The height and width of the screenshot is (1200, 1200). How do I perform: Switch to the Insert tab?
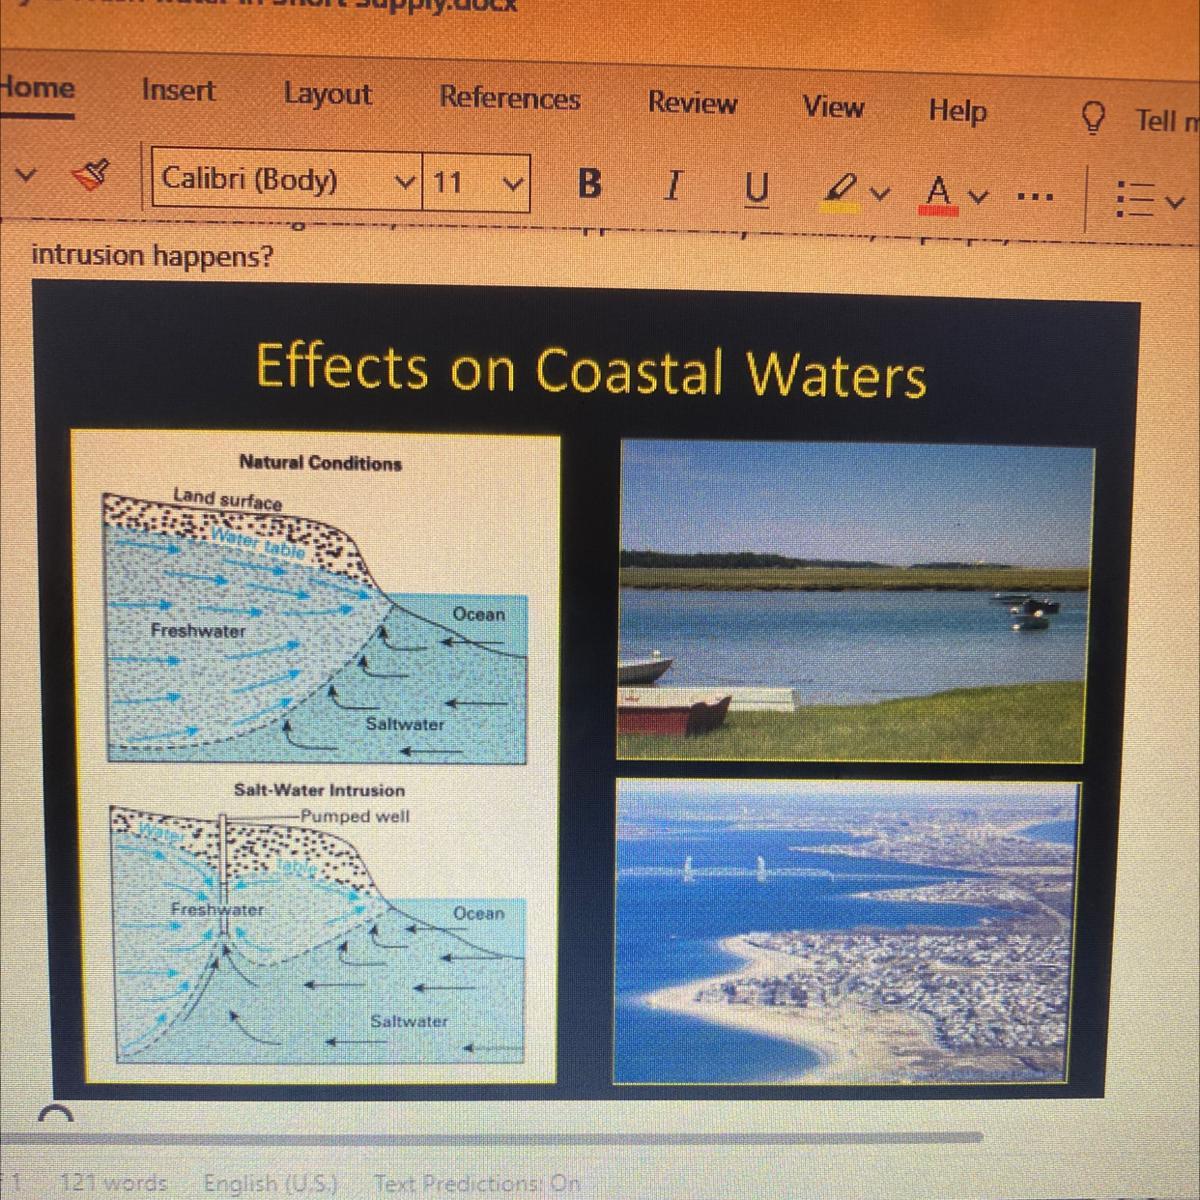coord(178,90)
